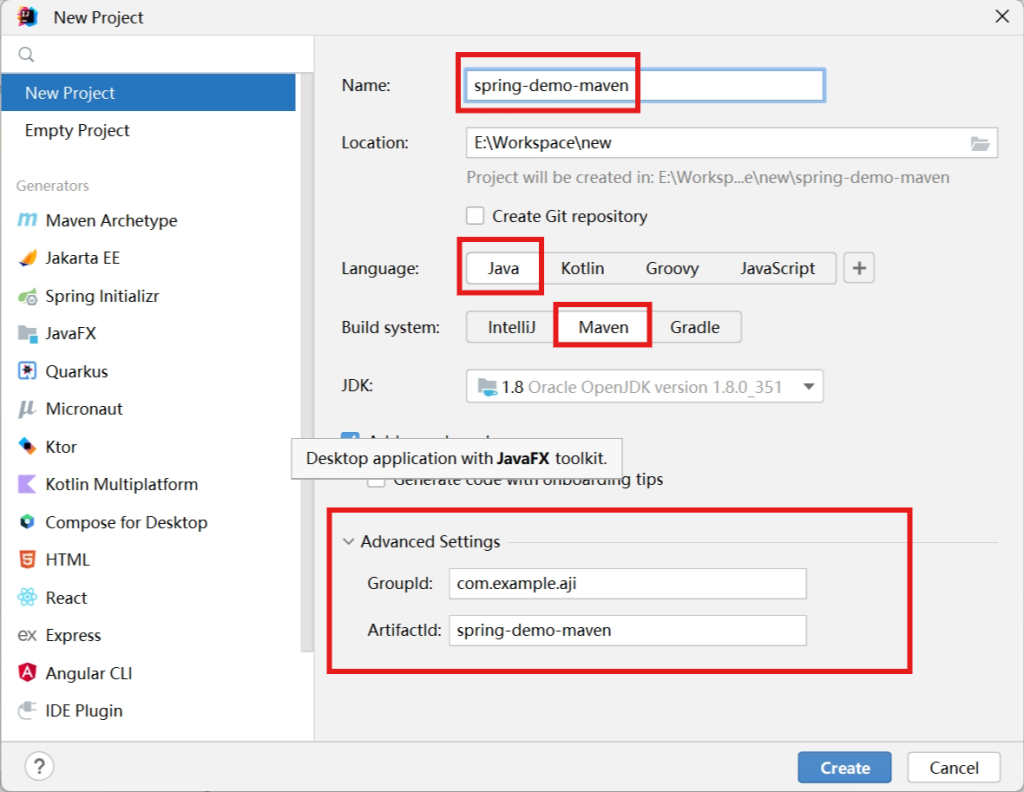Select IntelliJ as build system
Image resolution: width=1024 pixels, height=792 pixels.
tap(511, 327)
